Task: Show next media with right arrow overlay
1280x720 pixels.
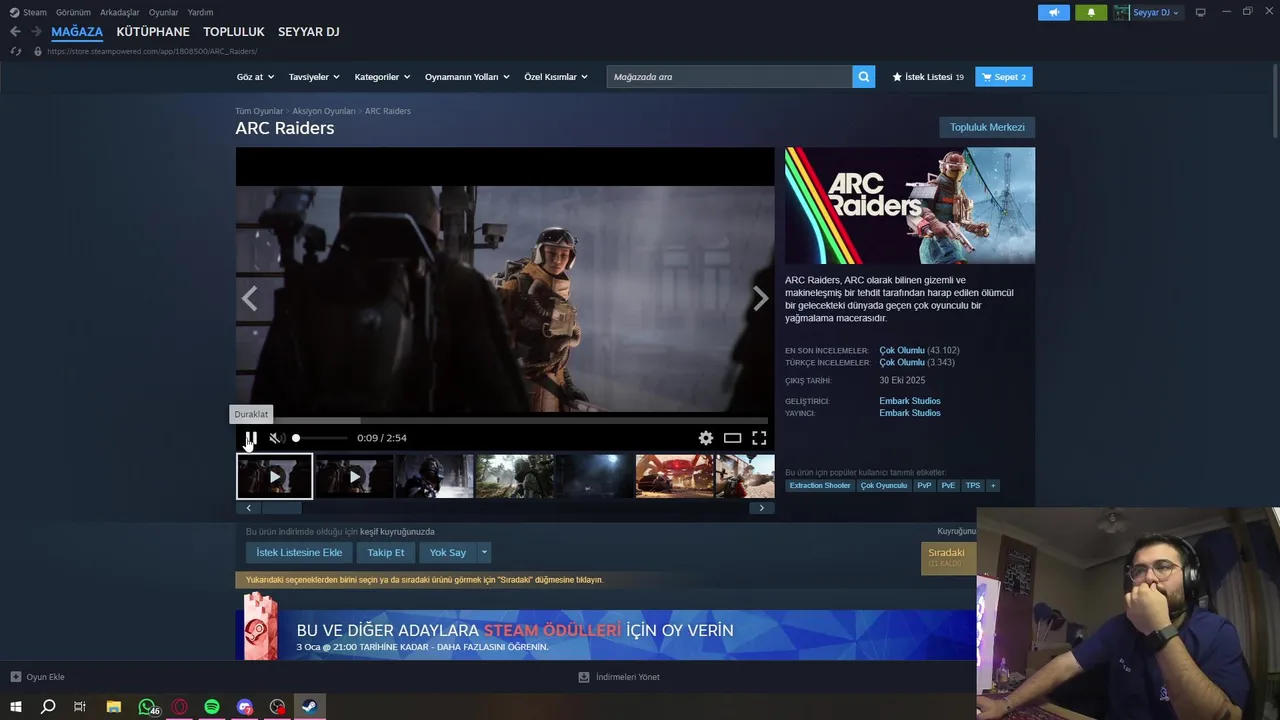Action: coord(761,298)
